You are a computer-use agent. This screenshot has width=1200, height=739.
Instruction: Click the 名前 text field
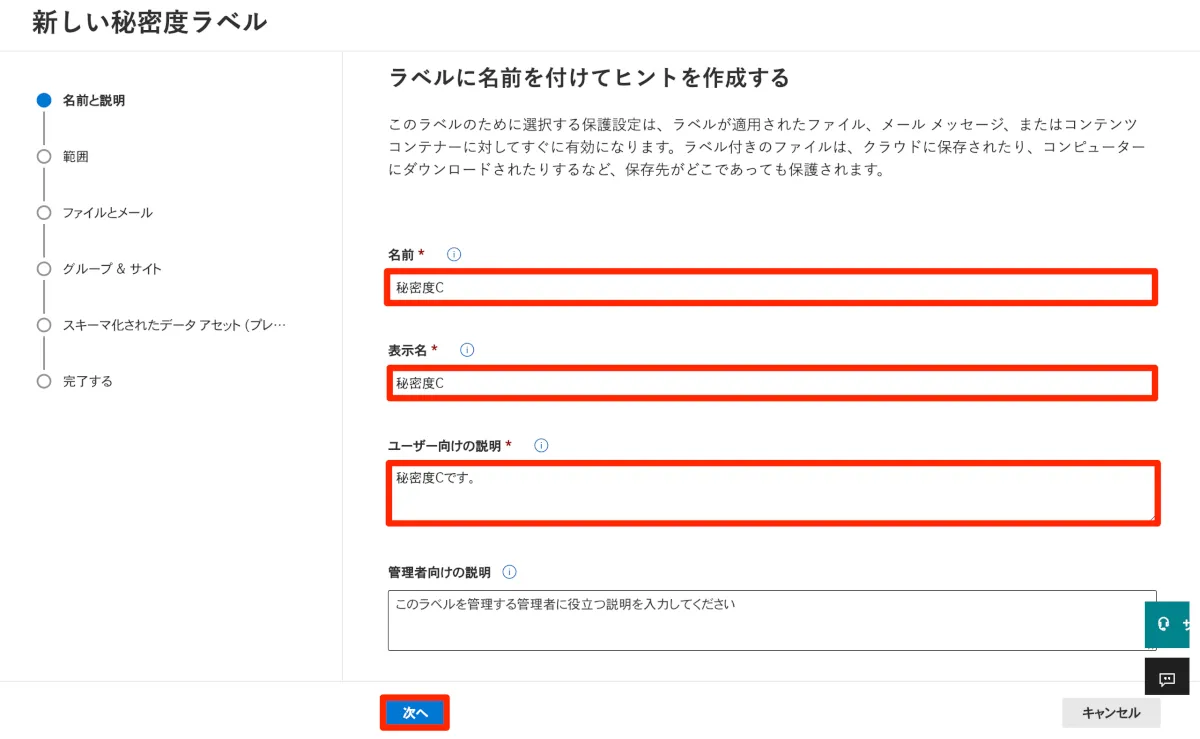click(x=771, y=288)
